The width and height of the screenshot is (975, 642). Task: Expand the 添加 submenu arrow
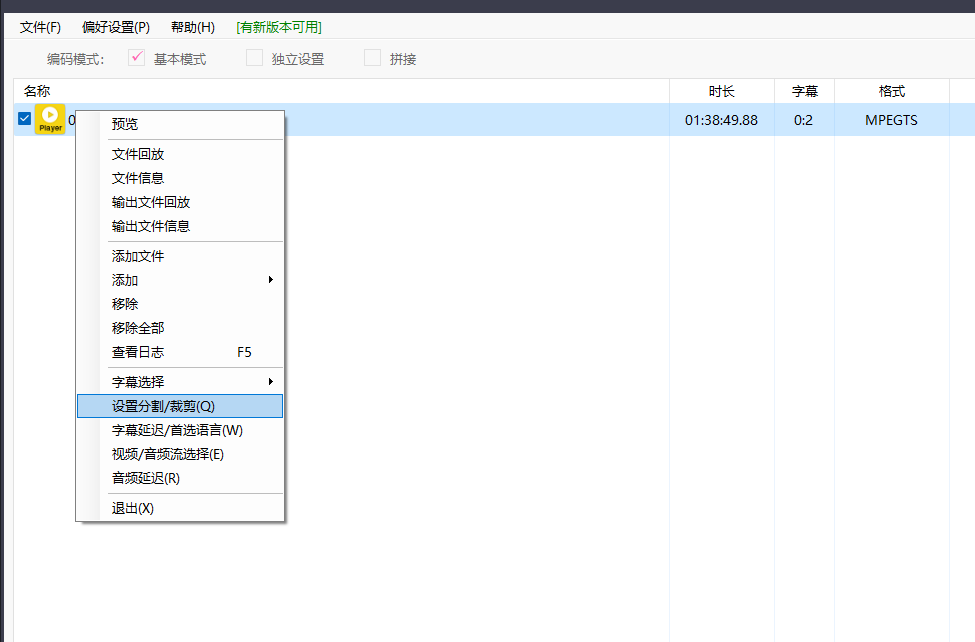pos(270,280)
